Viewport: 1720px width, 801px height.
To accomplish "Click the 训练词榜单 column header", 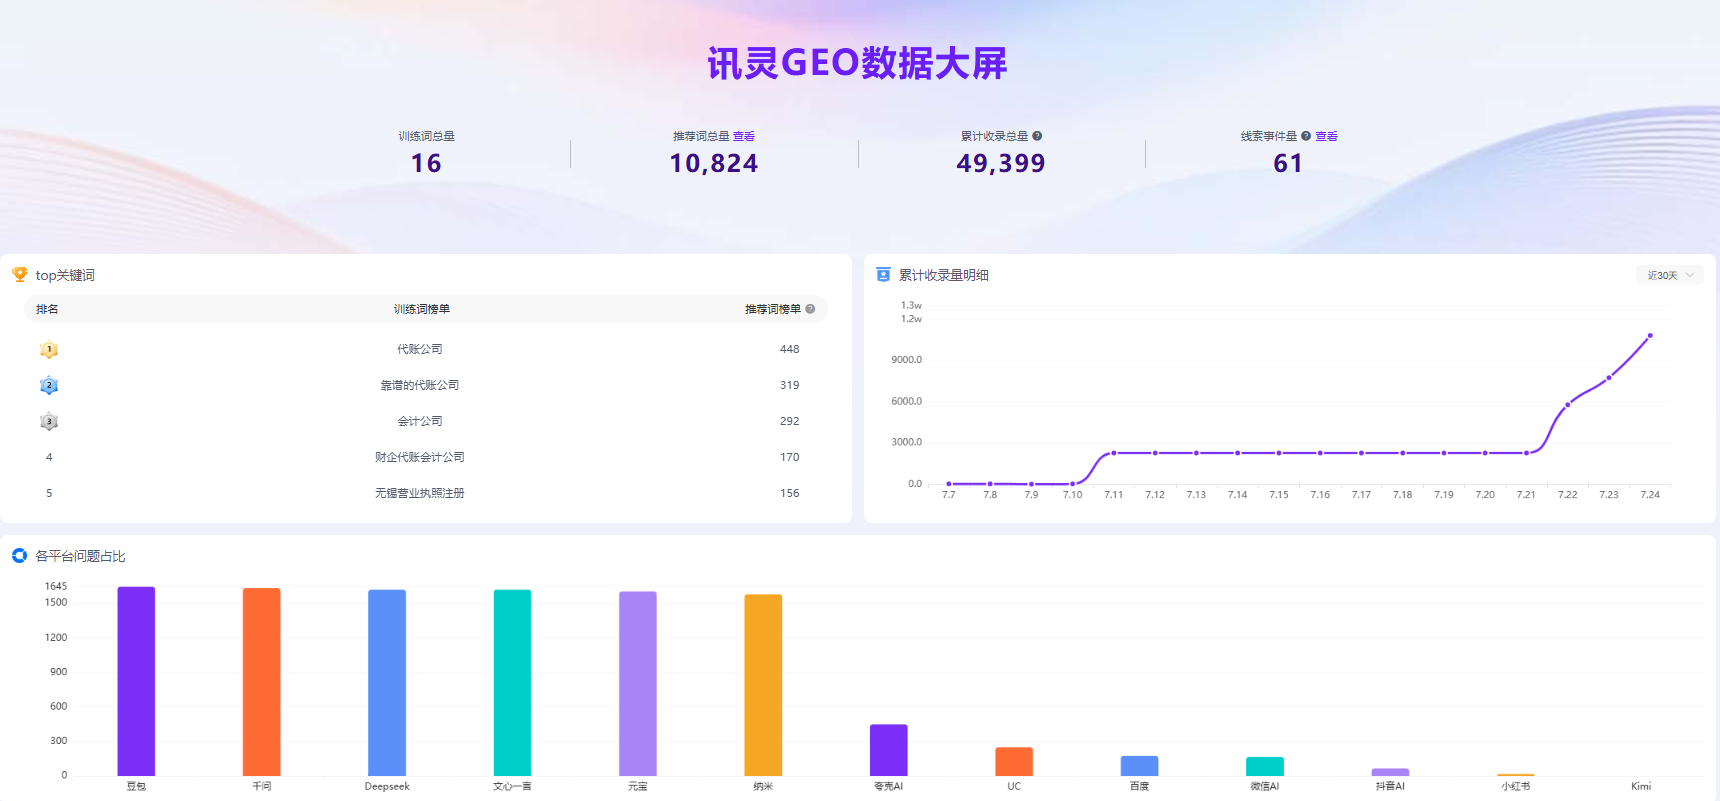I will pyautogui.click(x=422, y=309).
